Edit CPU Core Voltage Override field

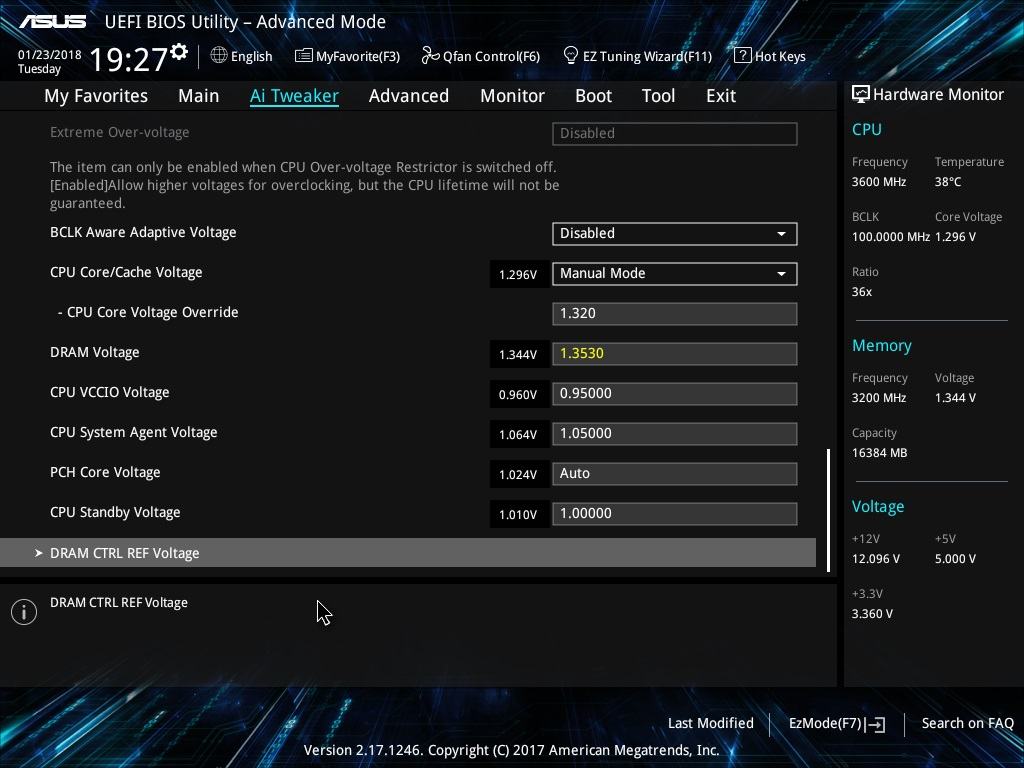point(675,313)
